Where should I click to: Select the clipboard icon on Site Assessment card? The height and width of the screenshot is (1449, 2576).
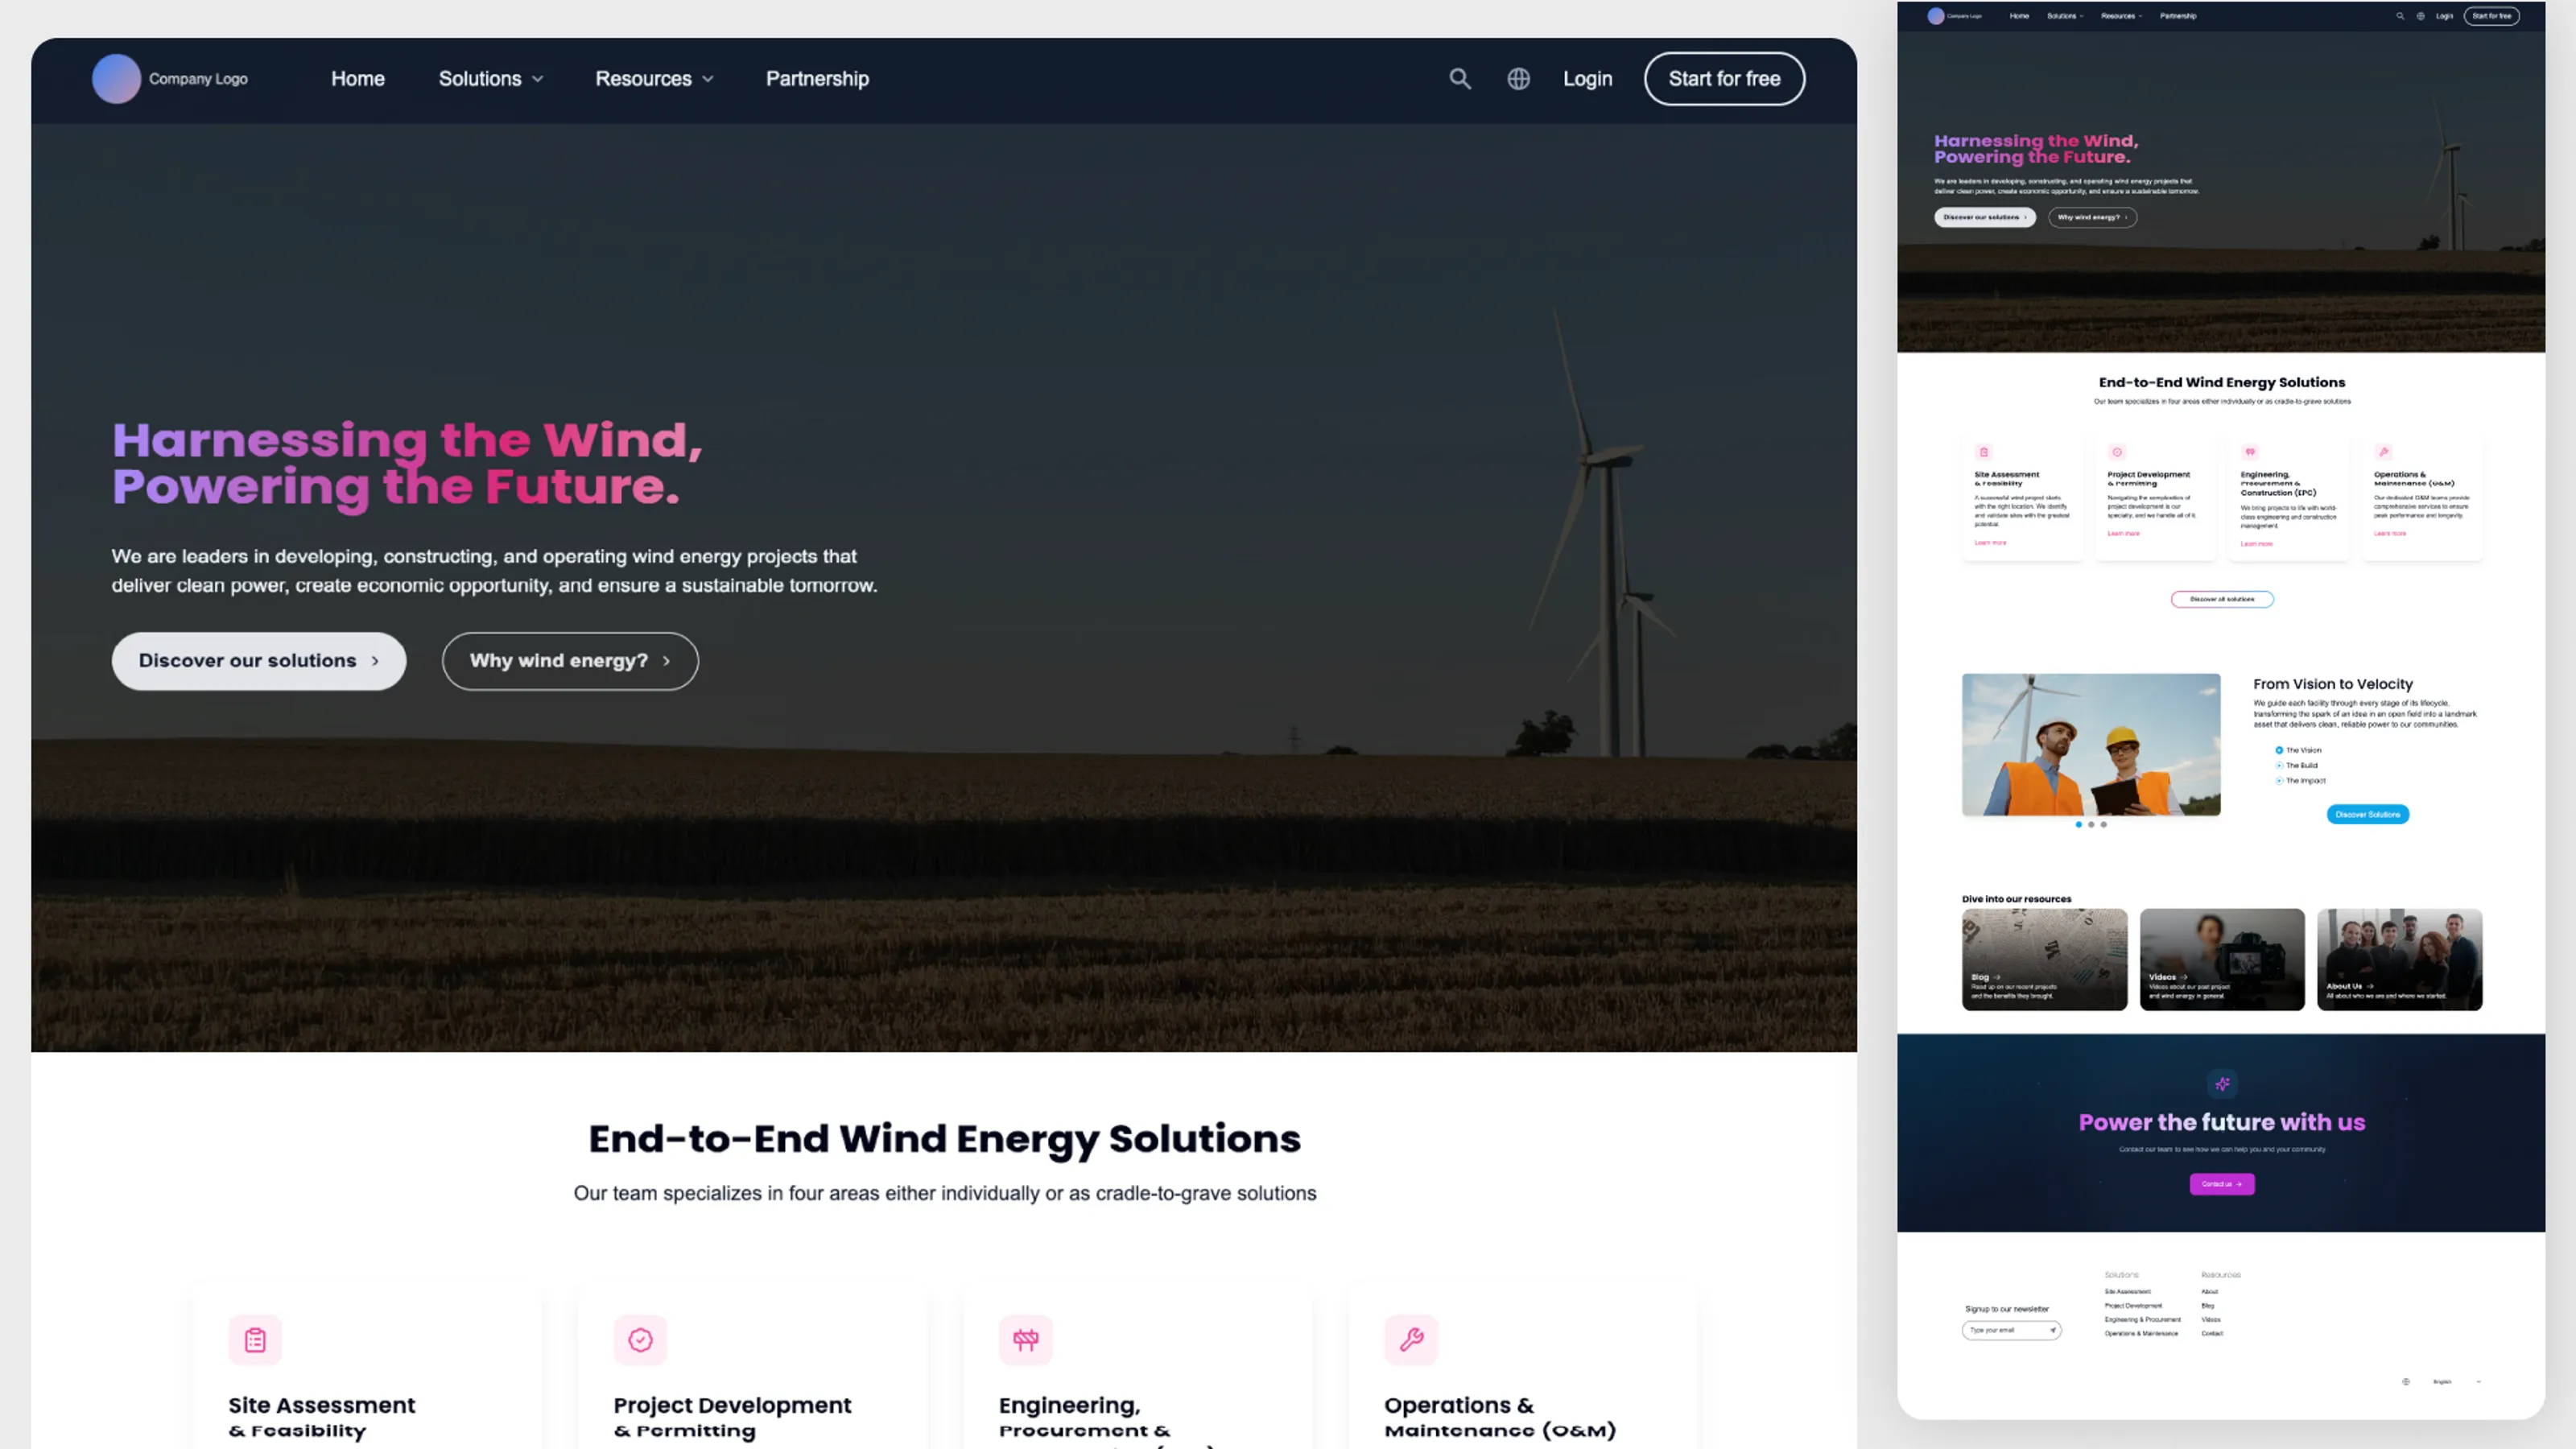click(x=256, y=1340)
